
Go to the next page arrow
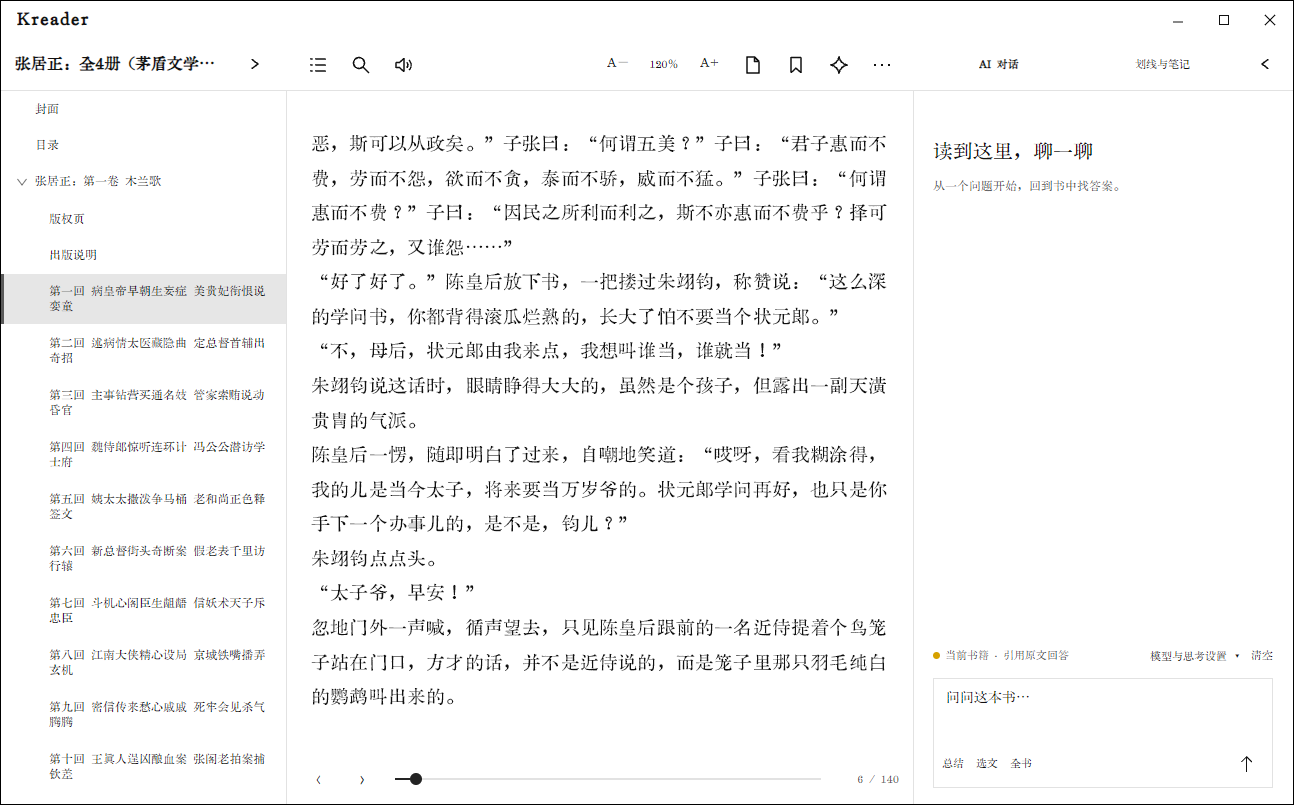361,779
